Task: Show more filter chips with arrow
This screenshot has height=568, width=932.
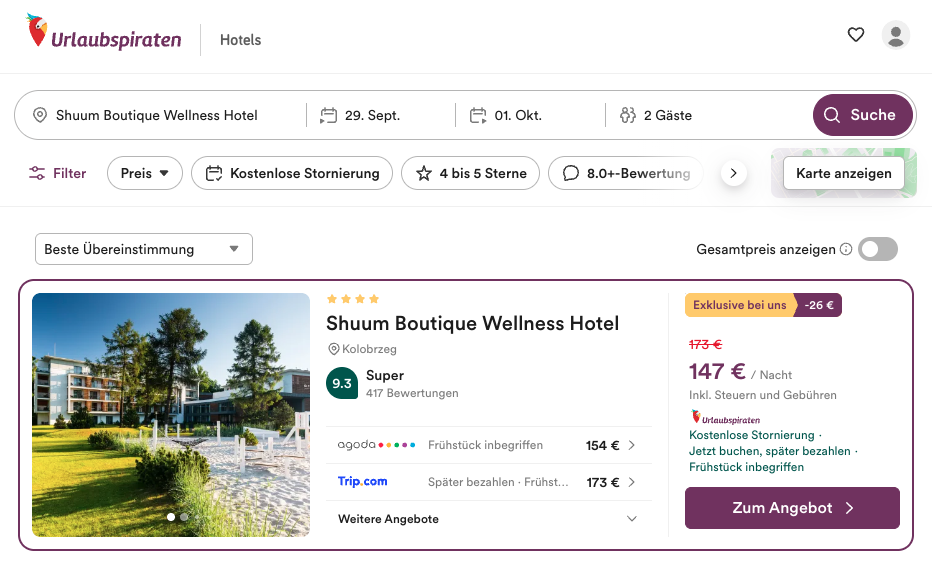Action: [733, 173]
